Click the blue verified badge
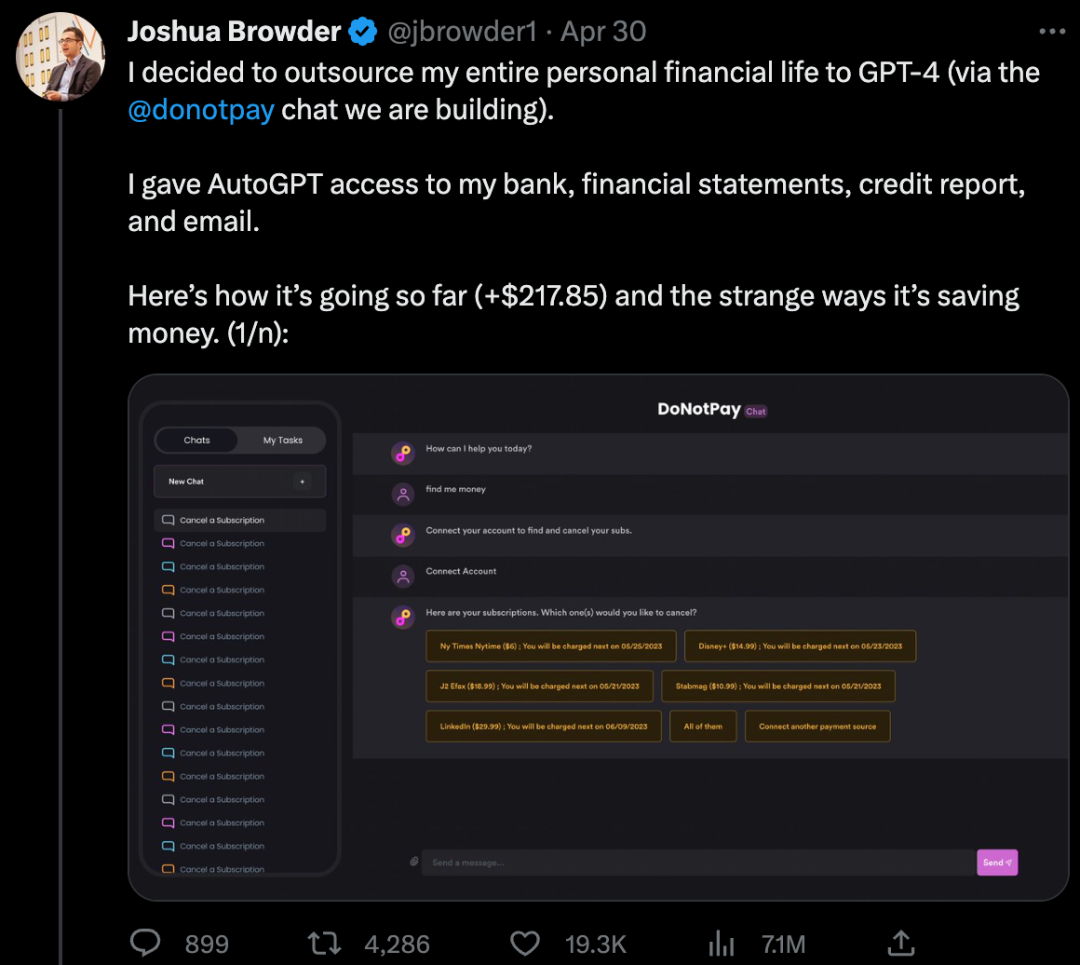This screenshot has height=965, width=1080. 362,32
